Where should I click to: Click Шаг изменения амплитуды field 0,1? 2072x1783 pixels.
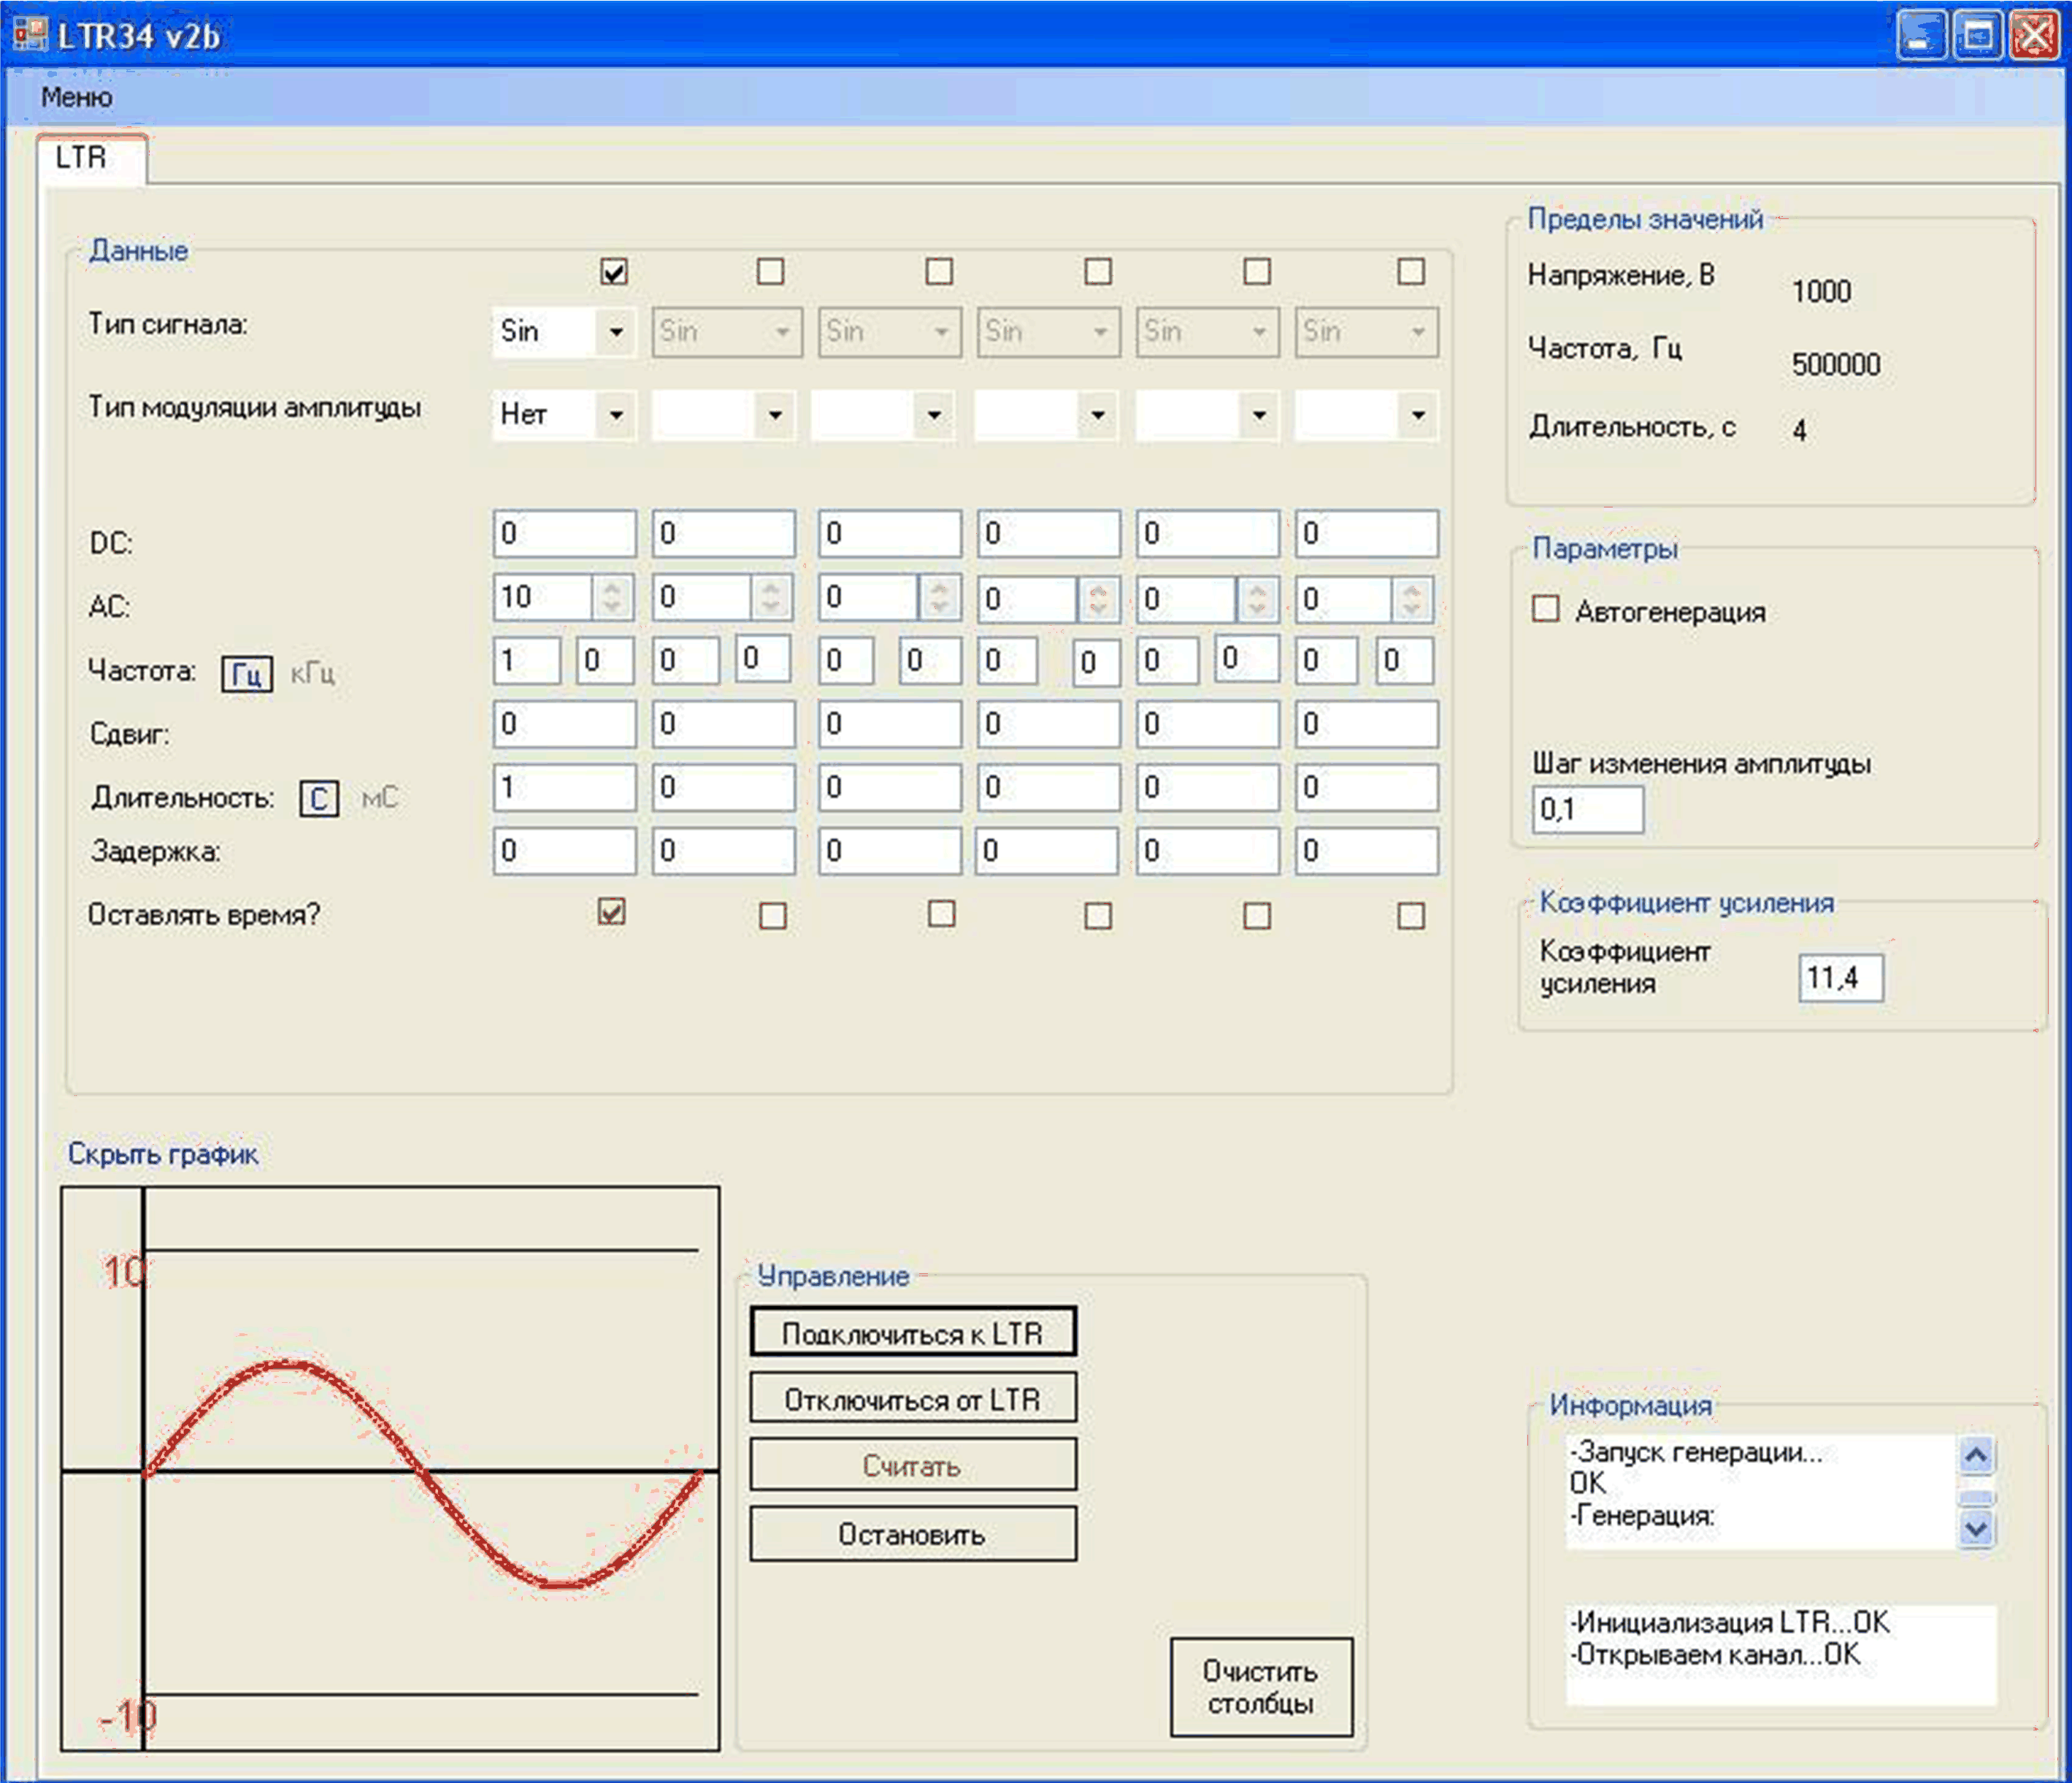[1587, 809]
